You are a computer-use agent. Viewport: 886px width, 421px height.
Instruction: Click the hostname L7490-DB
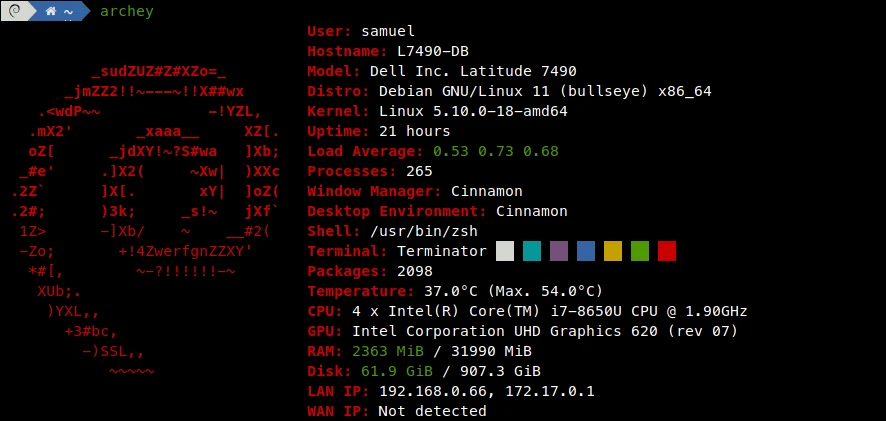coord(433,51)
